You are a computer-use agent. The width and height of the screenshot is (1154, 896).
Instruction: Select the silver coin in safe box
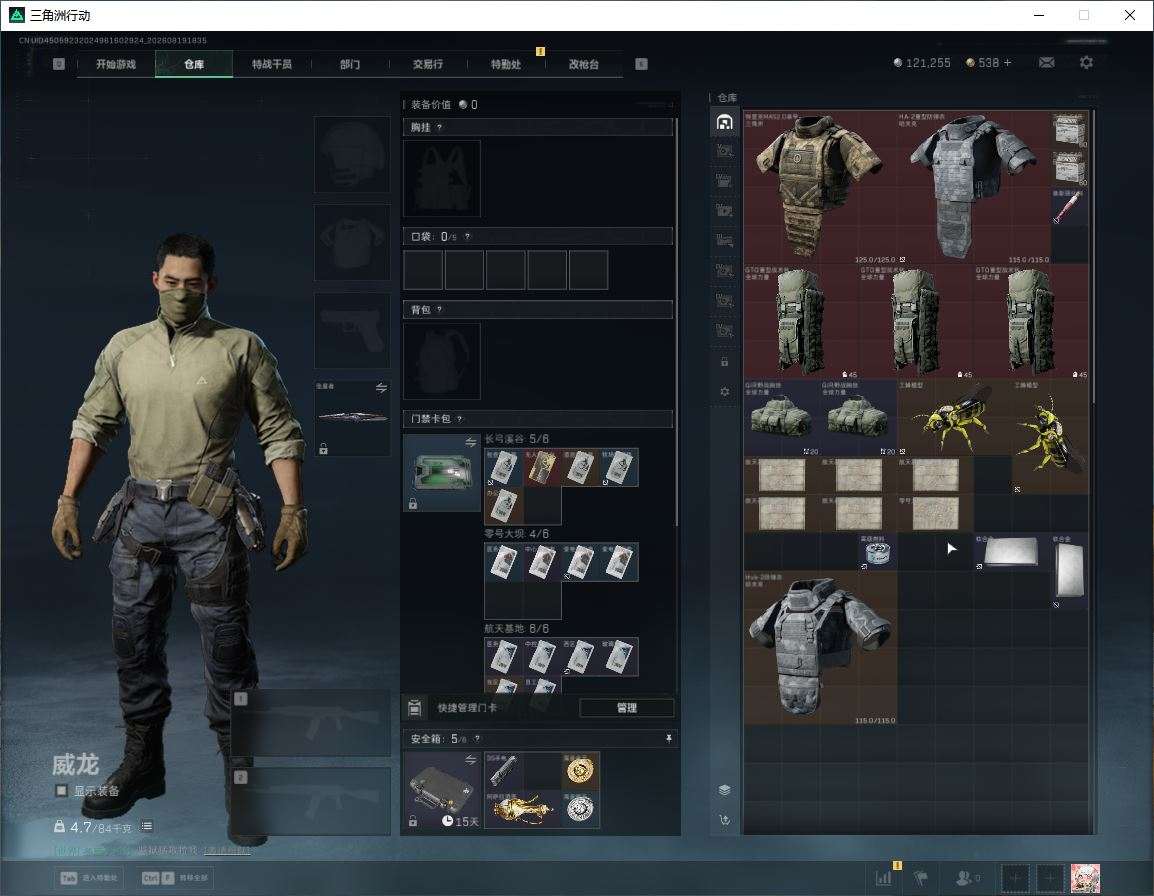[x=580, y=809]
